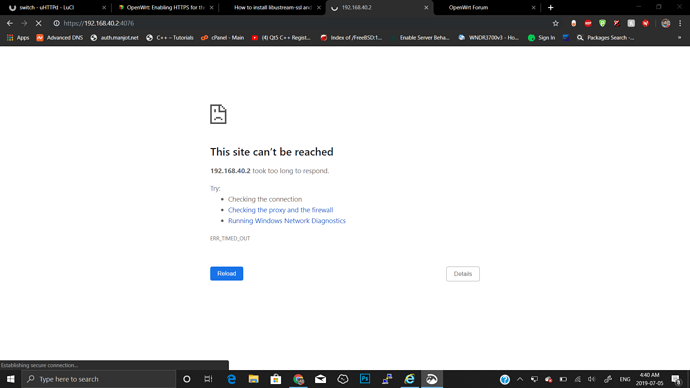Launch Photoshop from the taskbar
Viewport: 690px width, 388px height.
pos(365,379)
